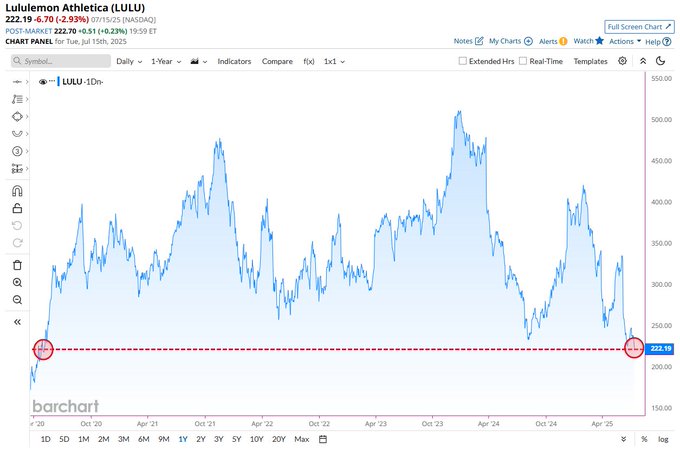Toggle percent scale button
680x451 pixels.
644,439
